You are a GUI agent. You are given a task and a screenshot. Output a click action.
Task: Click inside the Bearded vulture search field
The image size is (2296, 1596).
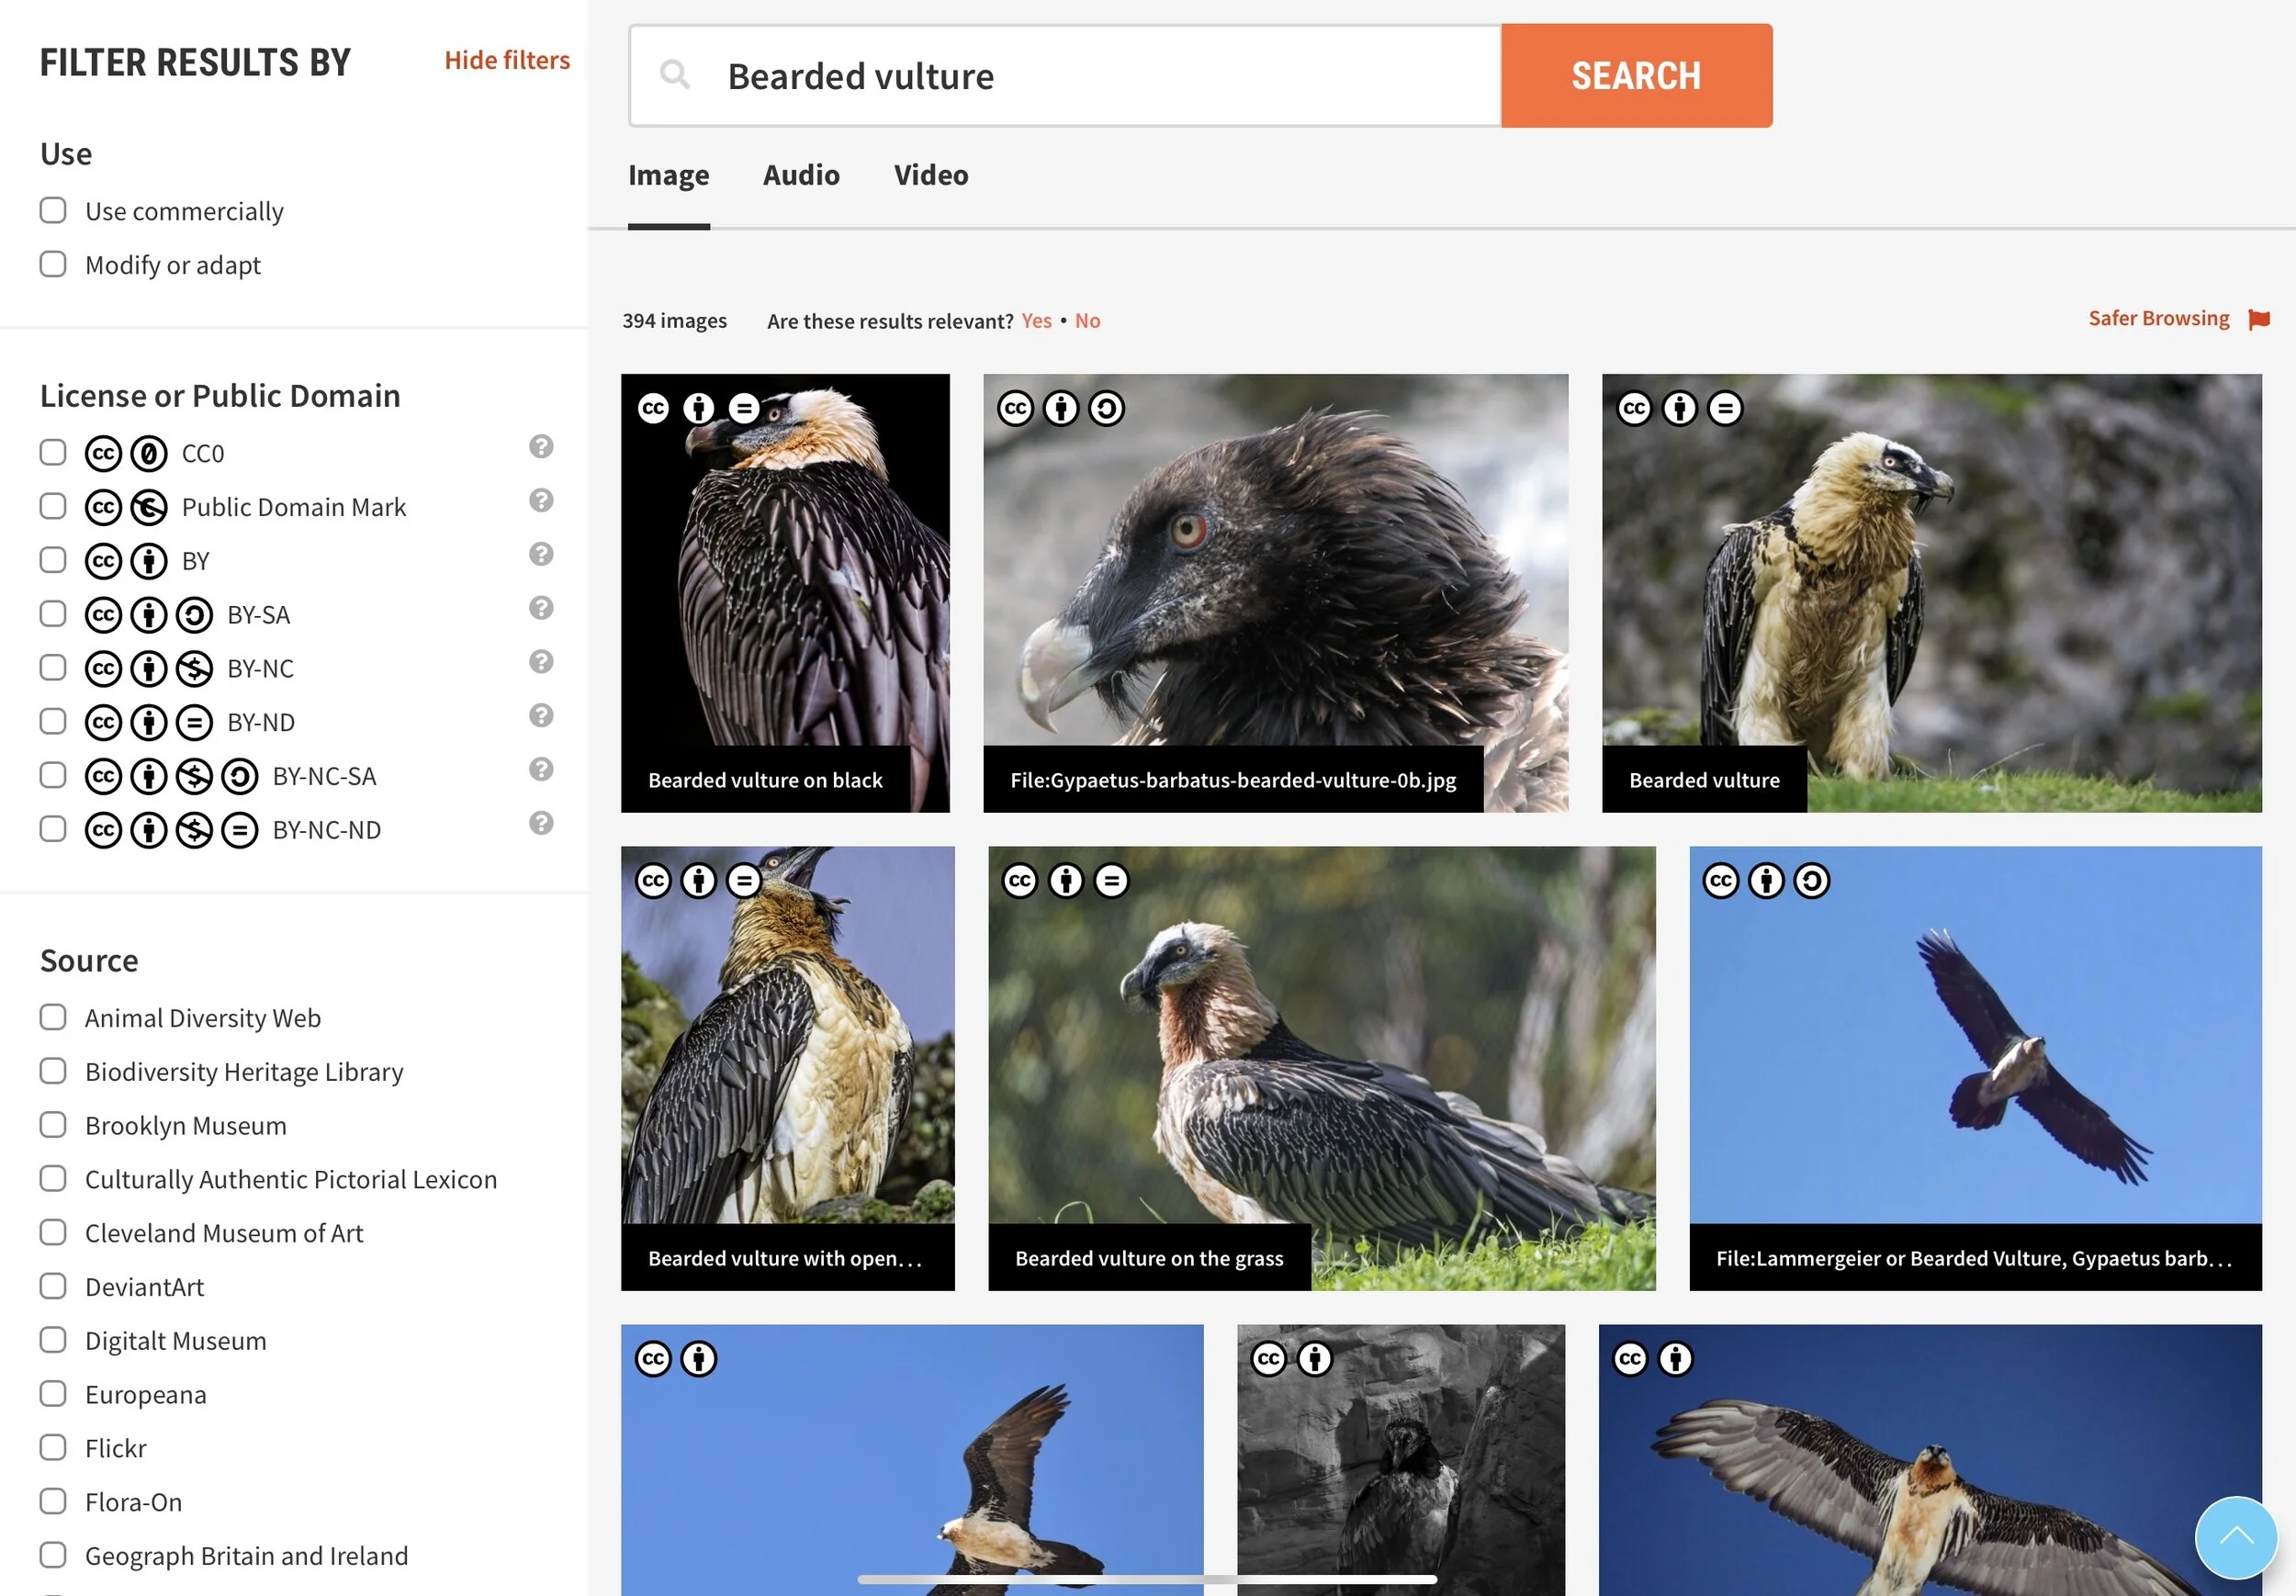click(x=1100, y=77)
